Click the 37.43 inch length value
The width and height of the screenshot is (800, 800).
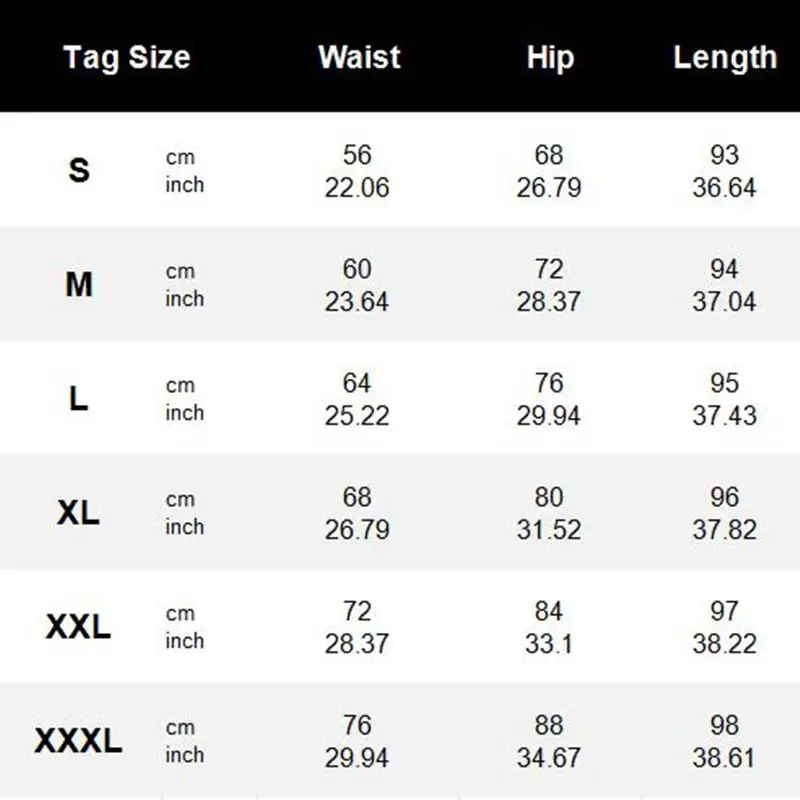click(x=725, y=416)
